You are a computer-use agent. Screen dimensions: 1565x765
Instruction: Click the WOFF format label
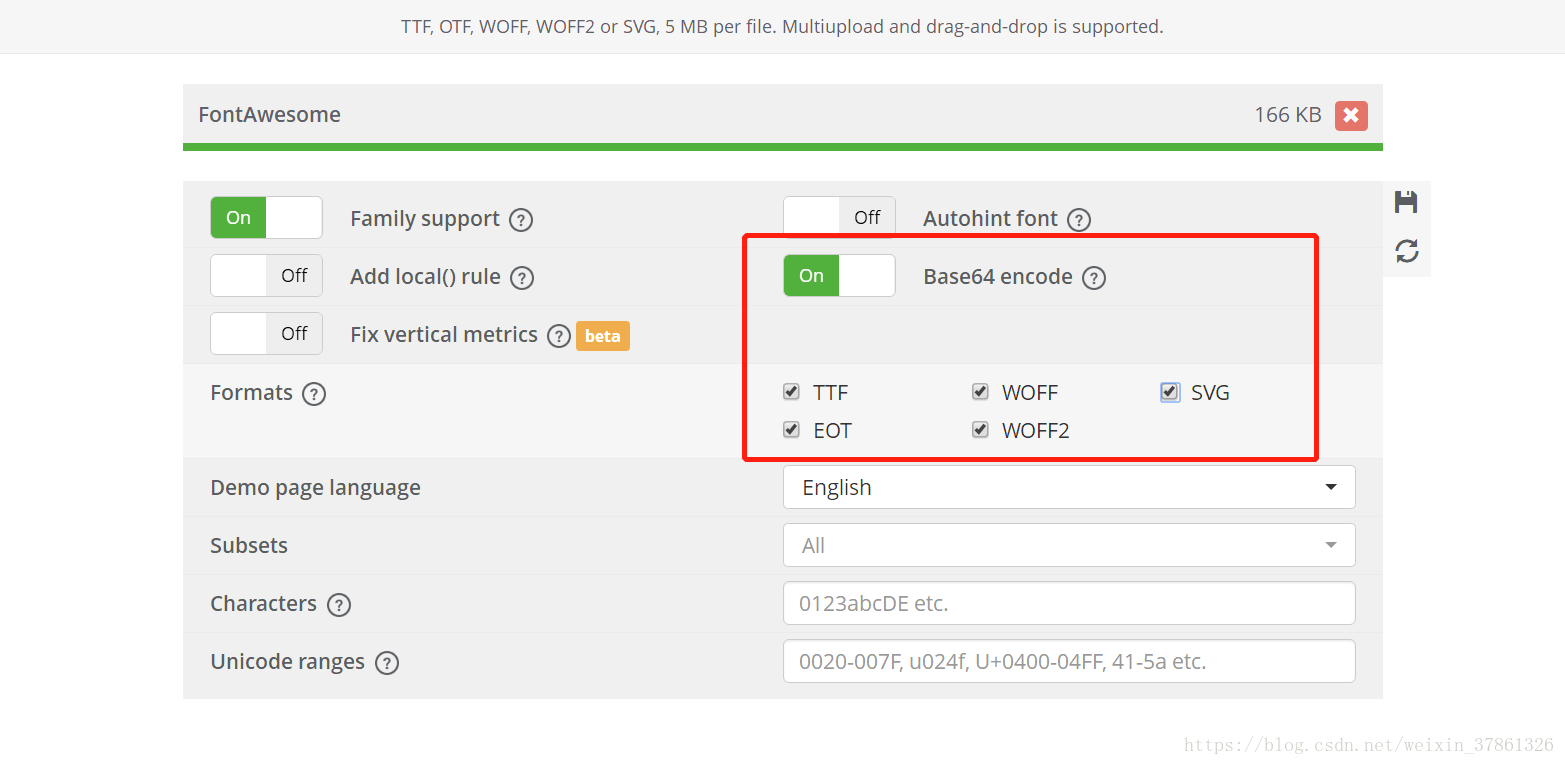[x=1030, y=393]
